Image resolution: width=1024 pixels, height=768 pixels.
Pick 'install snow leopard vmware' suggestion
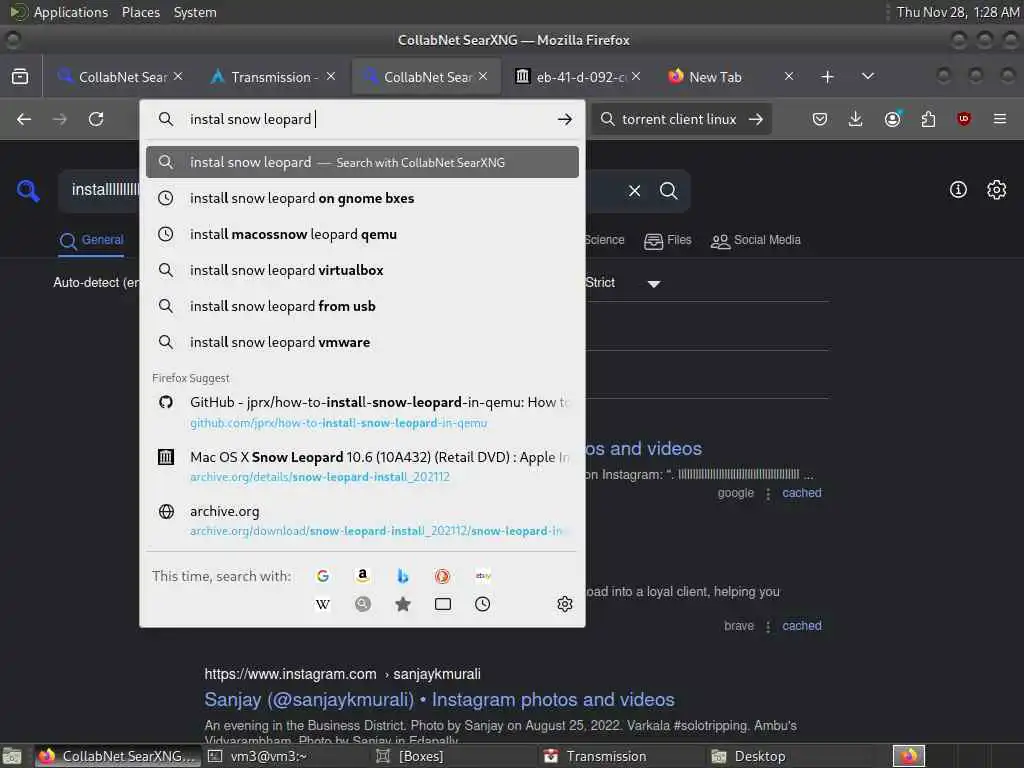[x=362, y=342]
